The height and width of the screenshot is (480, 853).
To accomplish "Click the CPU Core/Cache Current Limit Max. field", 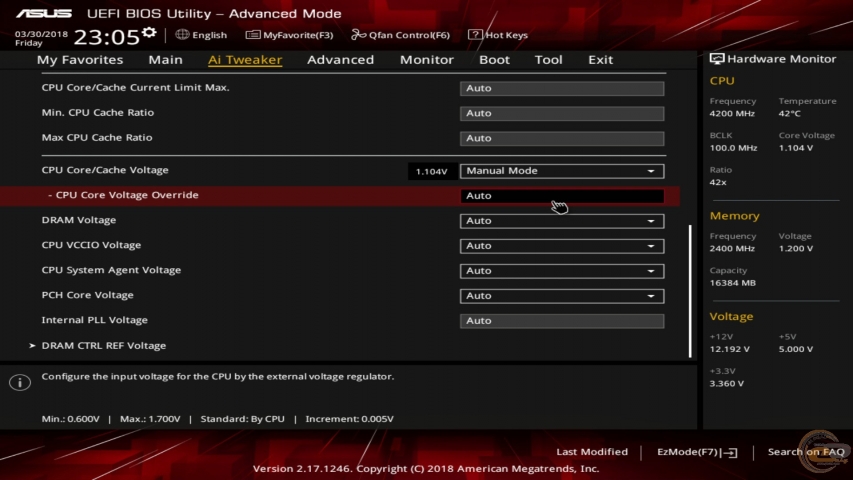I will (562, 88).
